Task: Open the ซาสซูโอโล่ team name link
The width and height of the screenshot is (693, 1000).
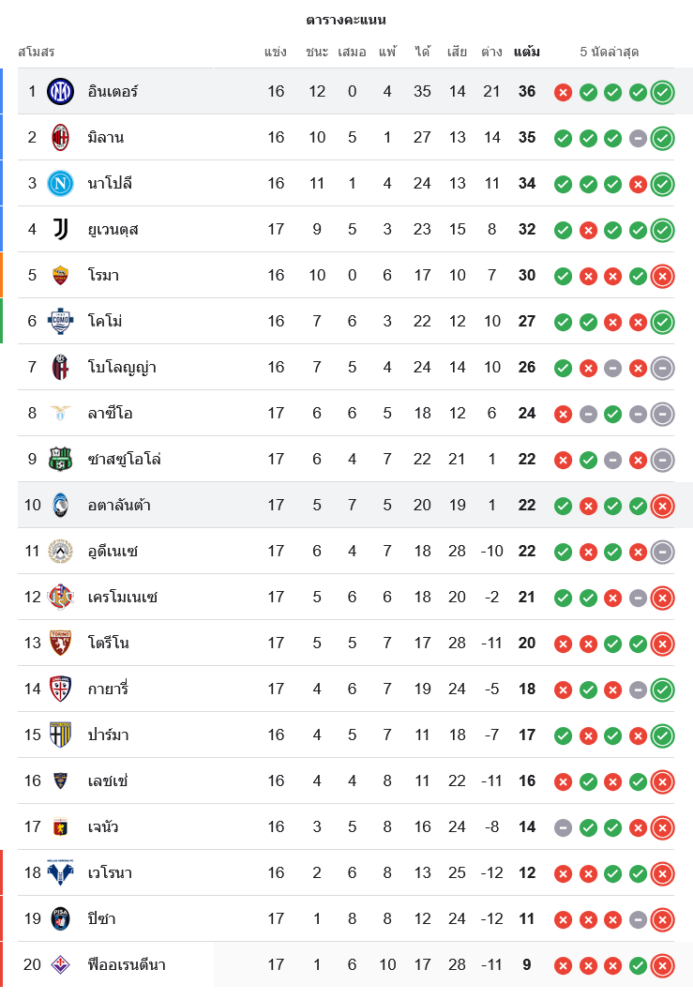Action: [x=124, y=459]
